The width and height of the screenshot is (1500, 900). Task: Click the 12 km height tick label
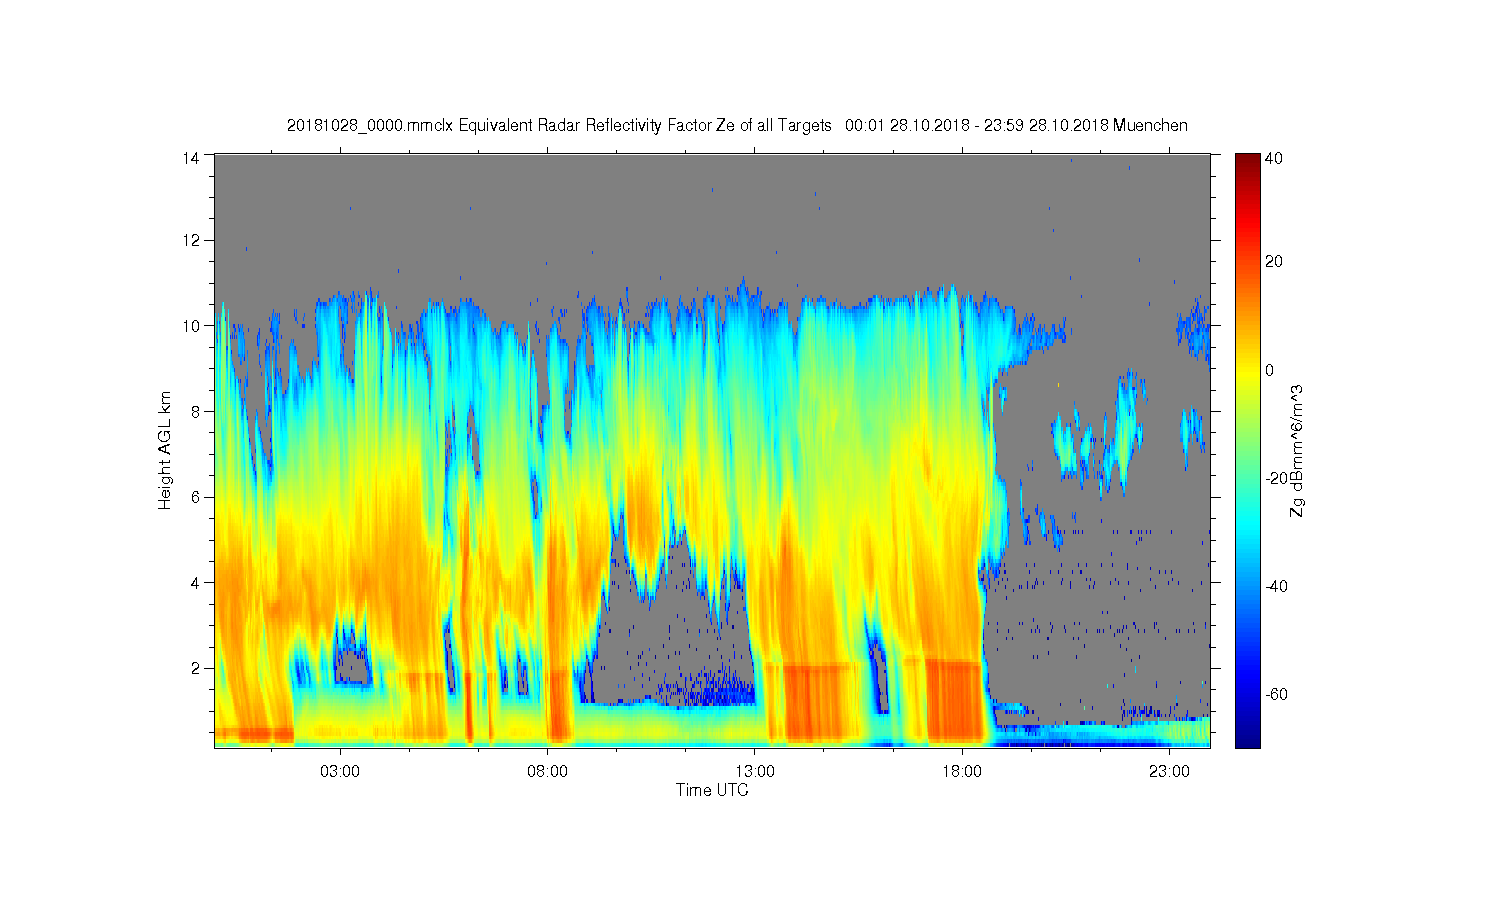pos(192,240)
